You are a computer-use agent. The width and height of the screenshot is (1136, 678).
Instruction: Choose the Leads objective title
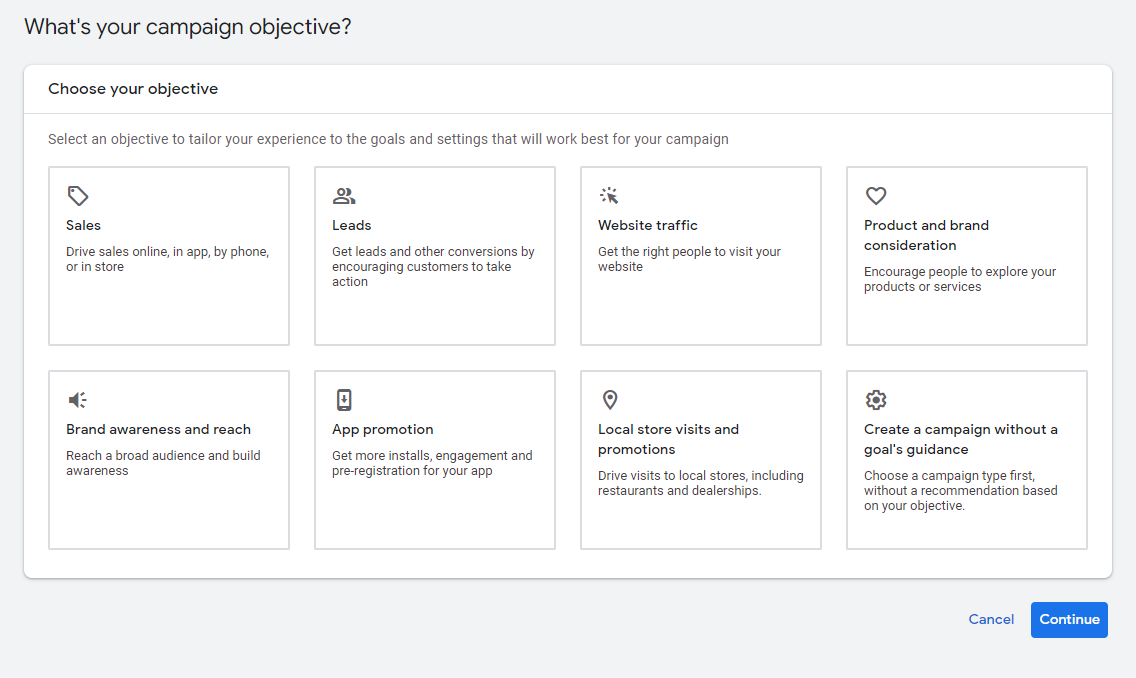pyautogui.click(x=352, y=226)
